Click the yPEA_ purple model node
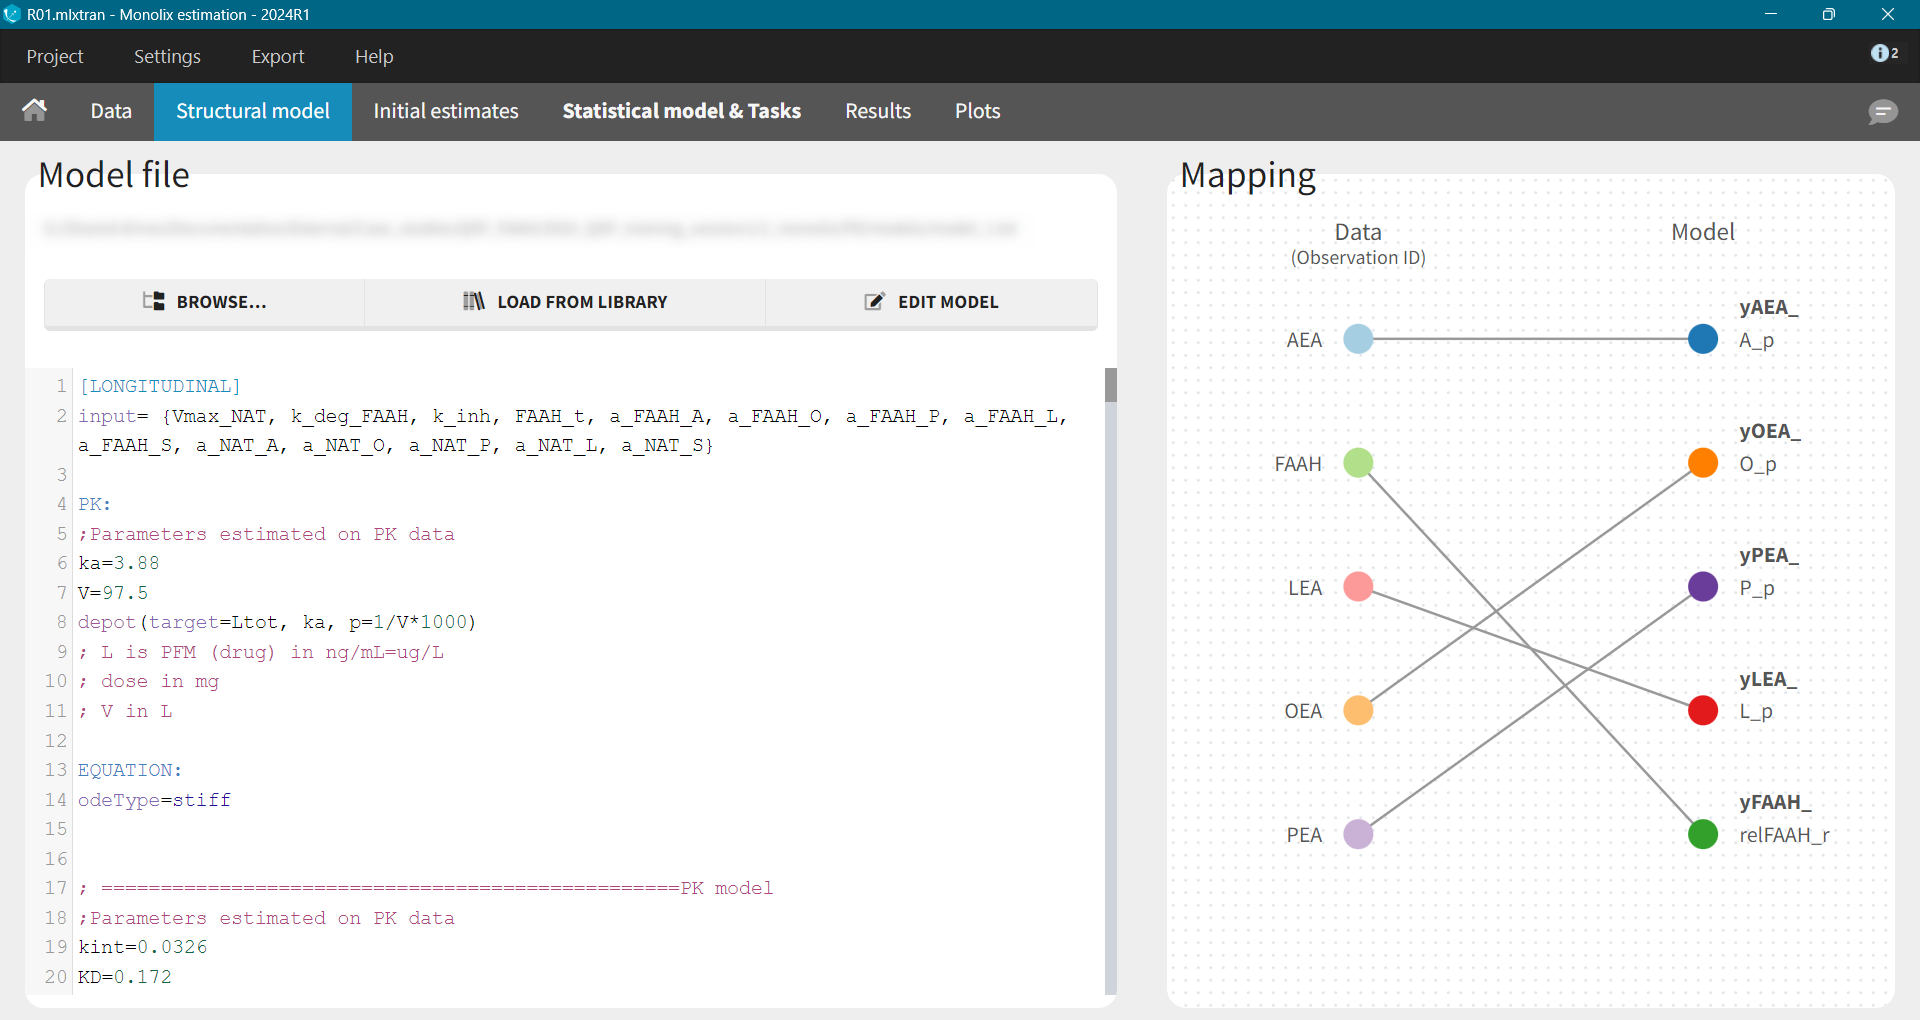Screen dimensions: 1920x1020 pos(1702,587)
